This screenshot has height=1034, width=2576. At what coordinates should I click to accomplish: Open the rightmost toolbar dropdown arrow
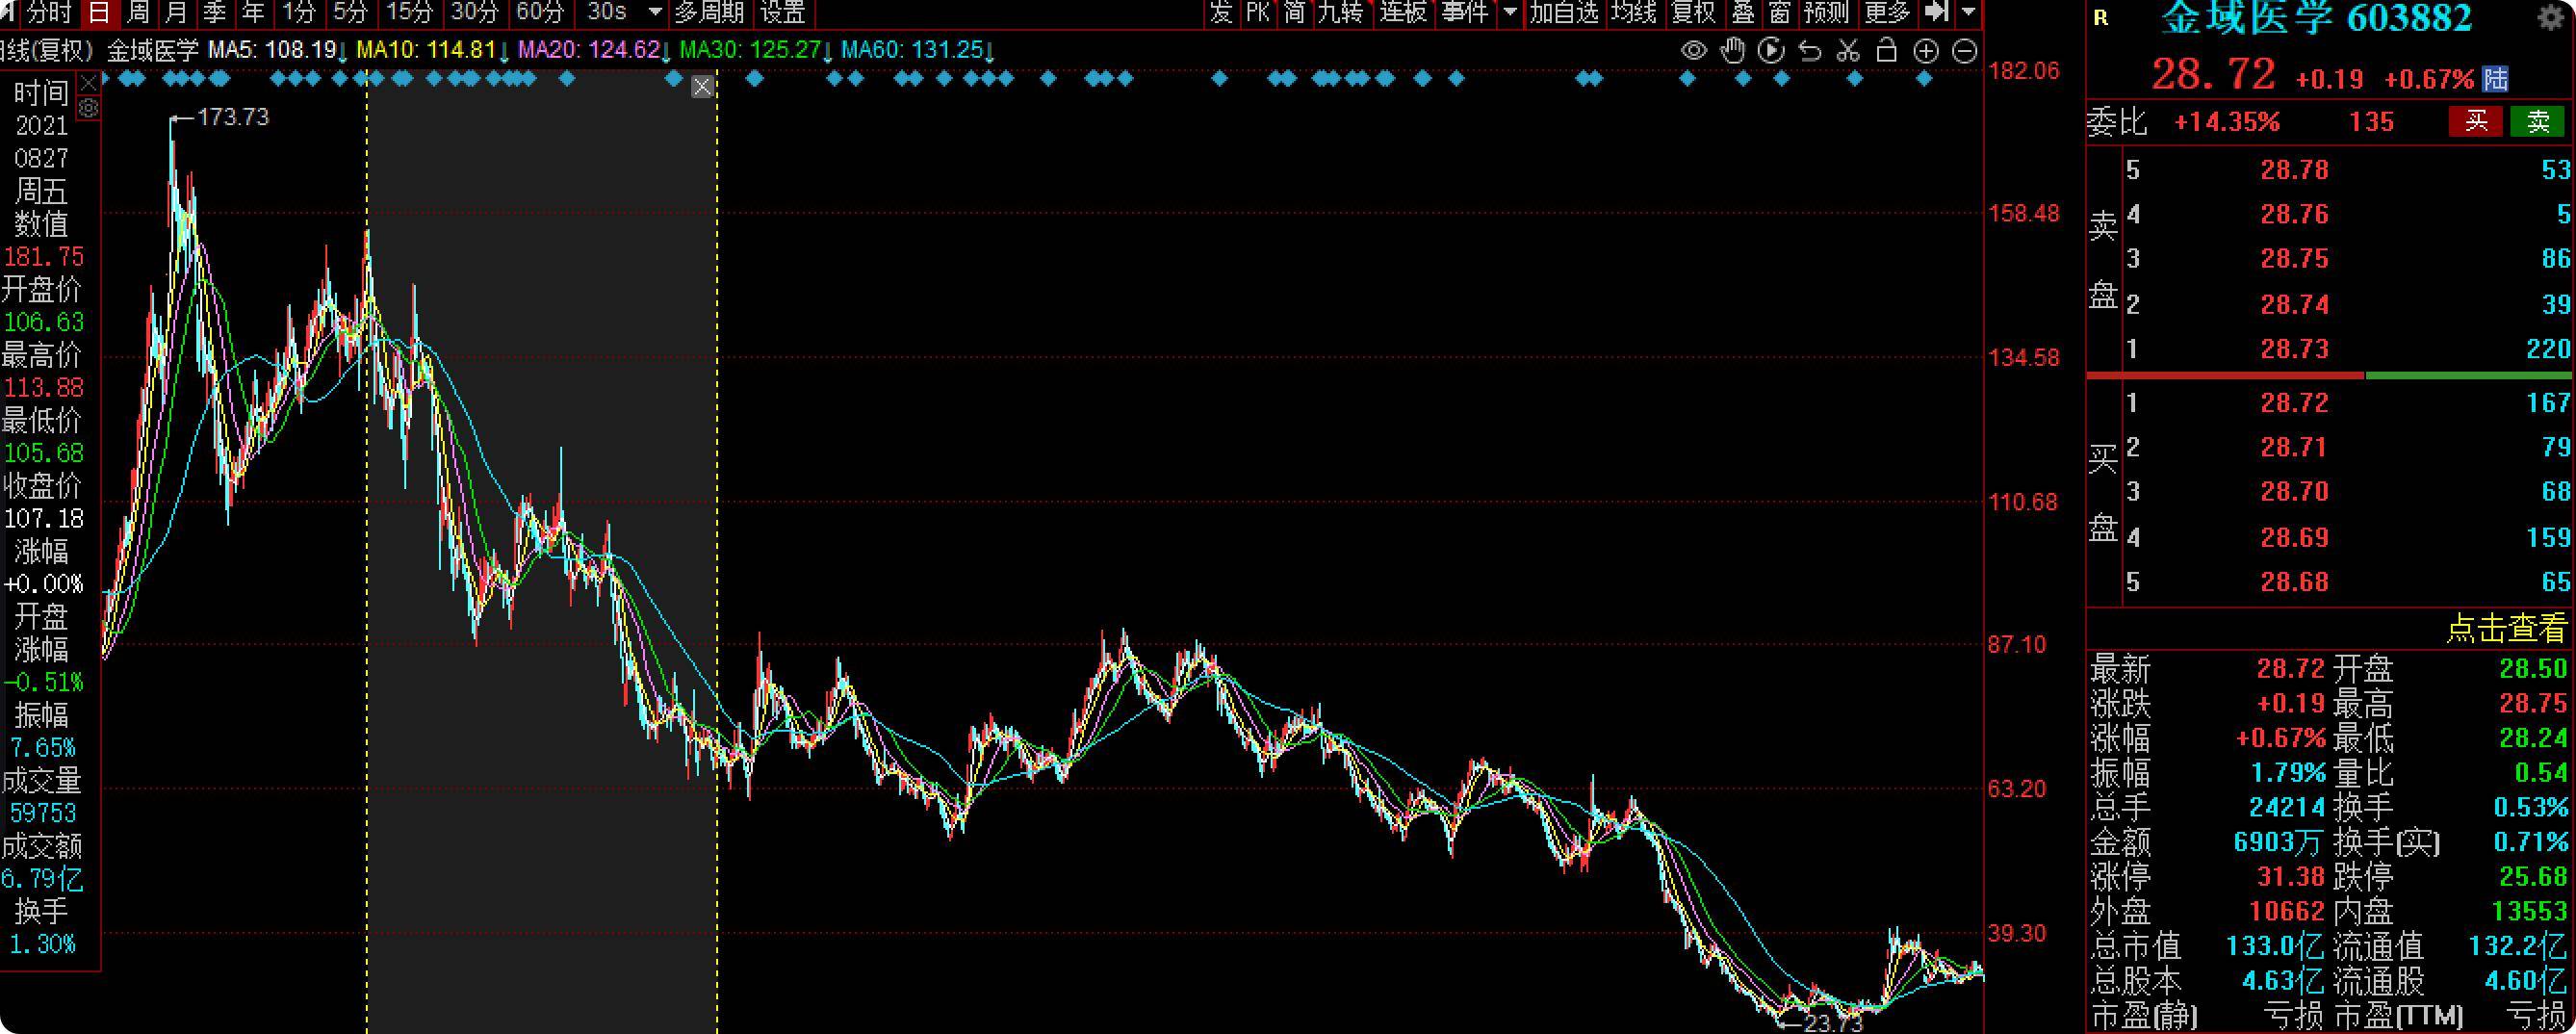[1969, 13]
